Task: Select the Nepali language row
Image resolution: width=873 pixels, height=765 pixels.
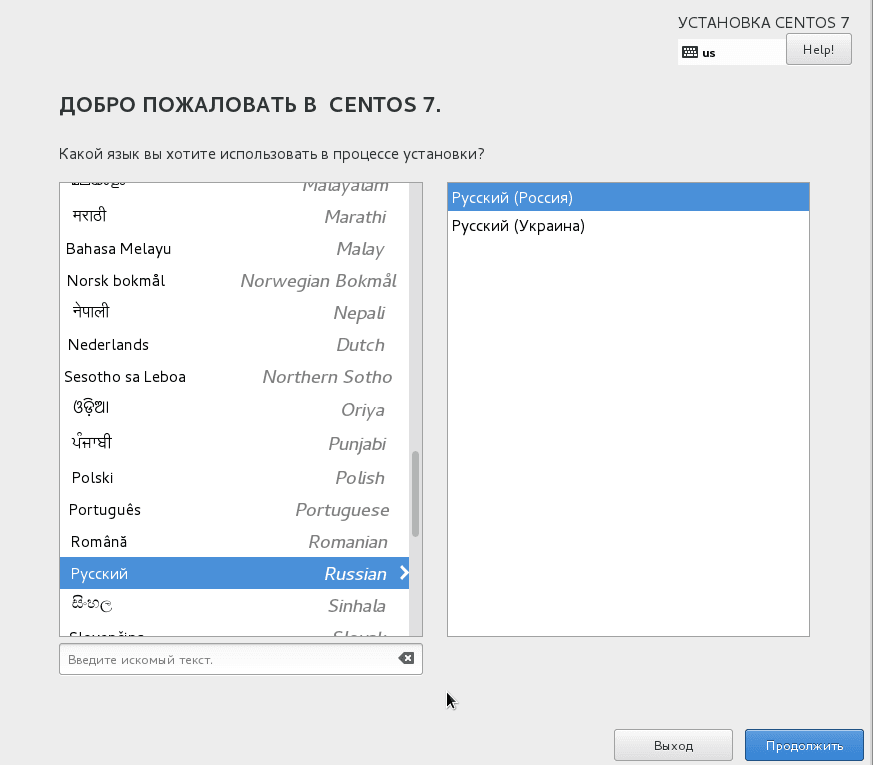Action: tap(234, 312)
